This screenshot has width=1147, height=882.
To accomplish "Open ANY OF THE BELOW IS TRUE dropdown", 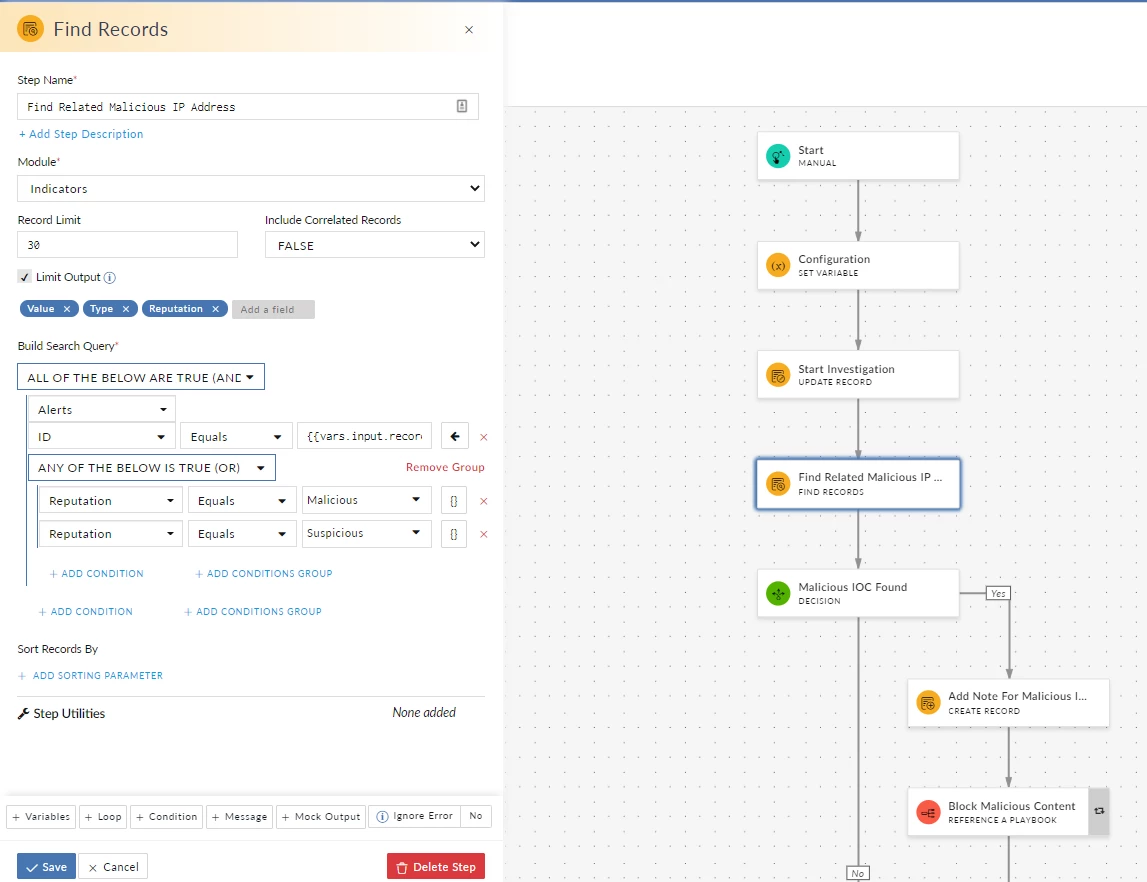I will (151, 468).
